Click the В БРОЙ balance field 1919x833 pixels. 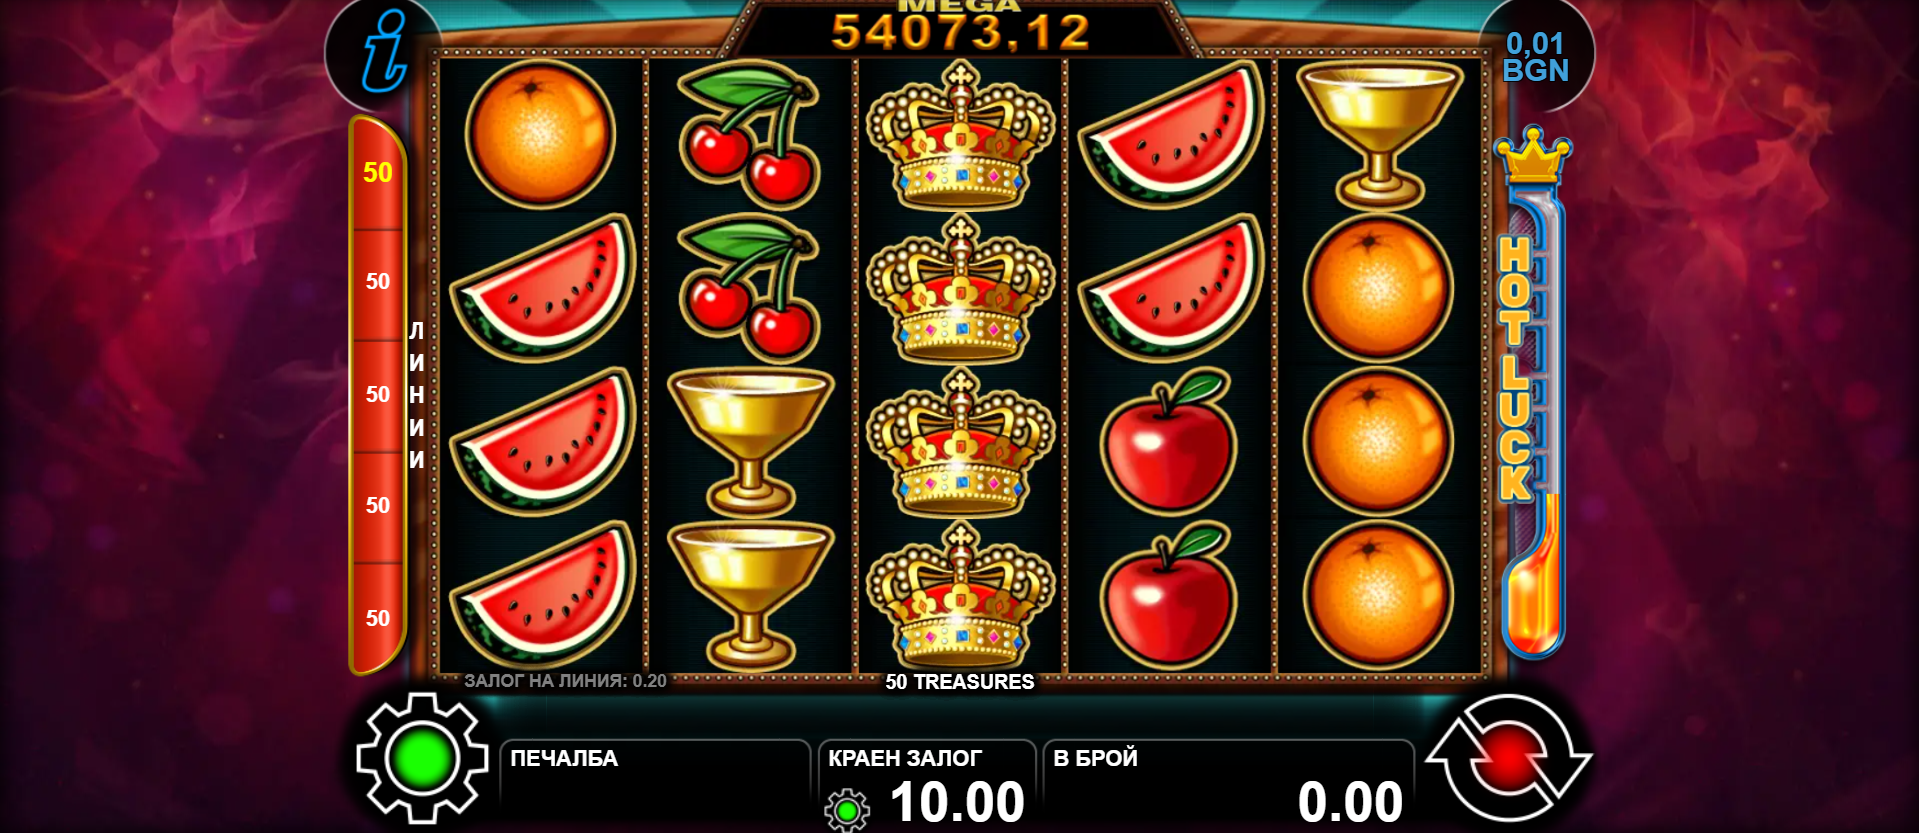pyautogui.click(x=1229, y=786)
